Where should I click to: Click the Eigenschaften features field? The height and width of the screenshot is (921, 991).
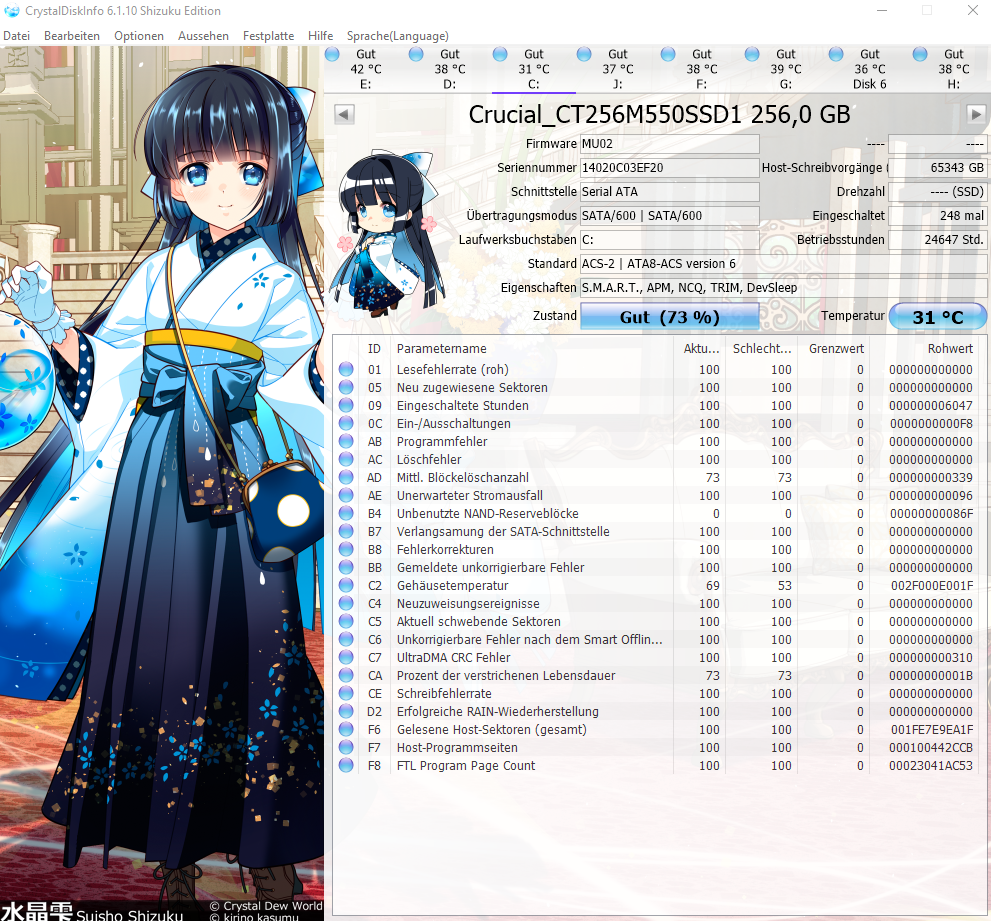pyautogui.click(x=784, y=288)
